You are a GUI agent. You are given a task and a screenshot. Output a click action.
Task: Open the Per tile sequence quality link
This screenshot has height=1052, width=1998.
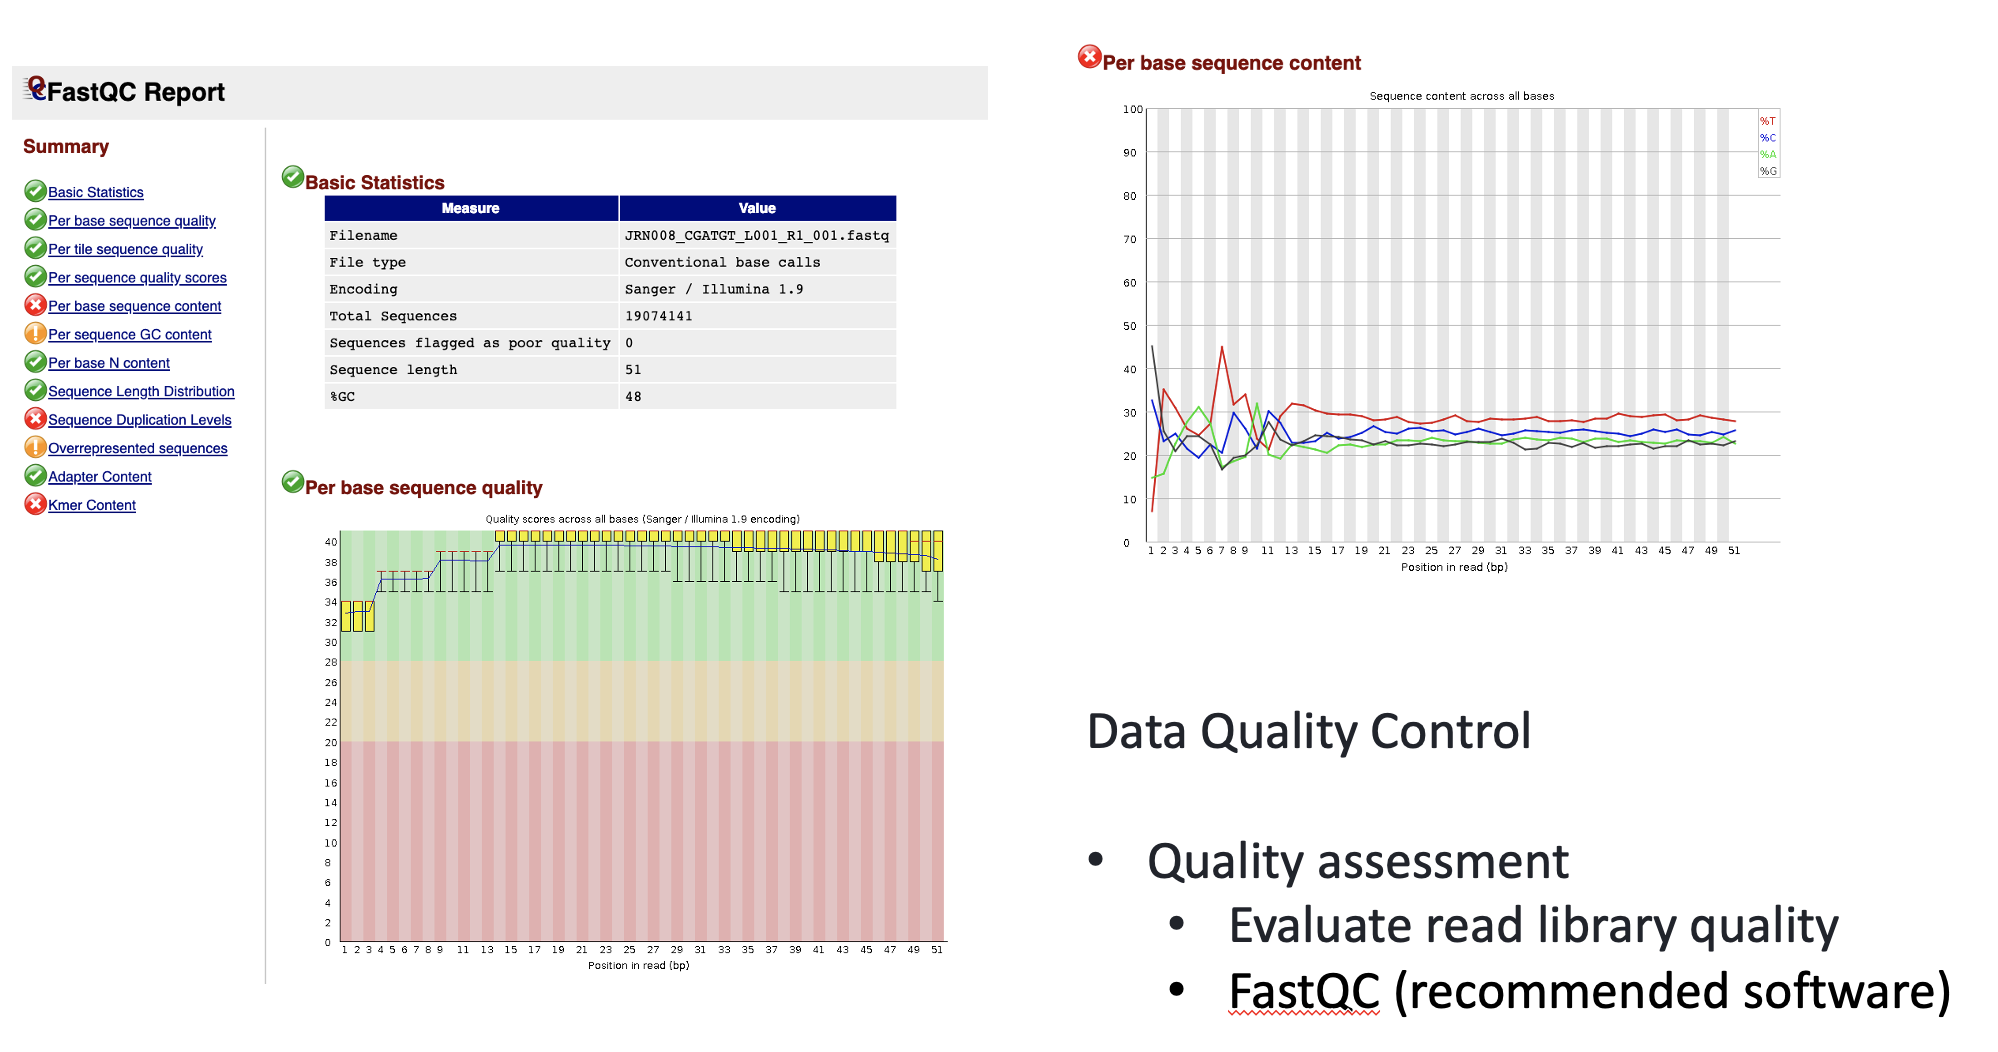tap(125, 249)
